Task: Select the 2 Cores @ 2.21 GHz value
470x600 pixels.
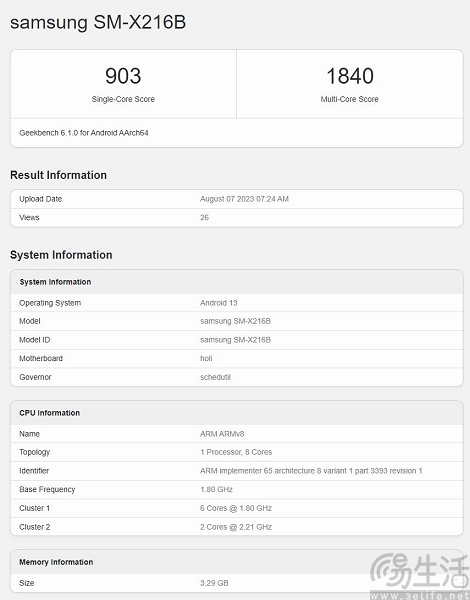Action: point(236,527)
